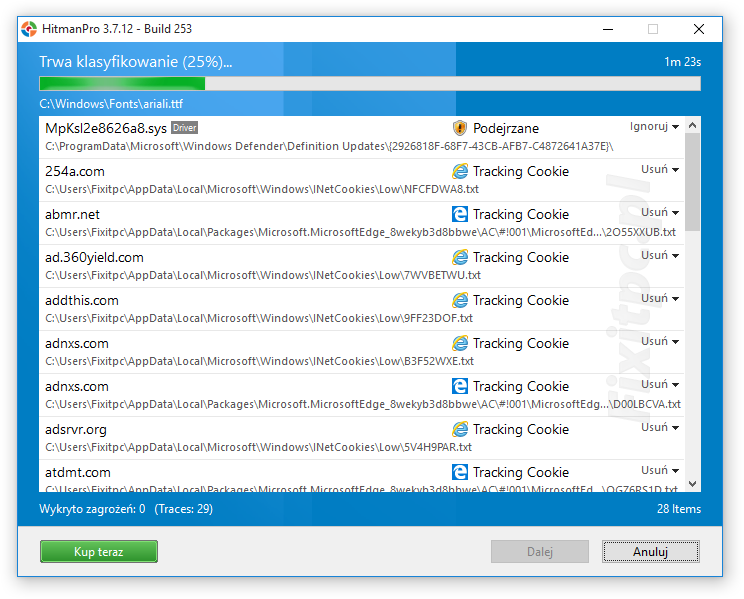Click the green scan progress bar
The image size is (744, 599).
point(370,84)
